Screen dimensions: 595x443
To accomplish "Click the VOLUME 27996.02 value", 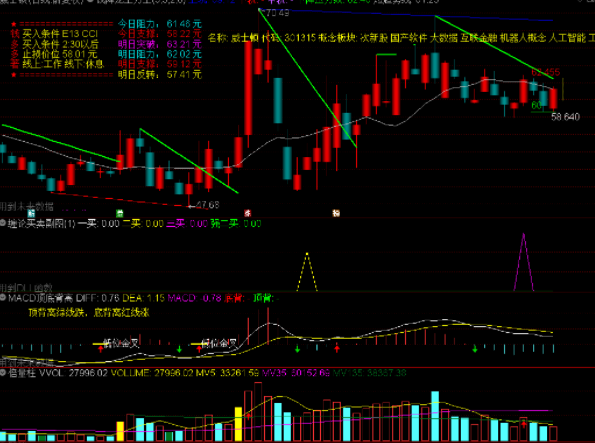I will 152,373.
